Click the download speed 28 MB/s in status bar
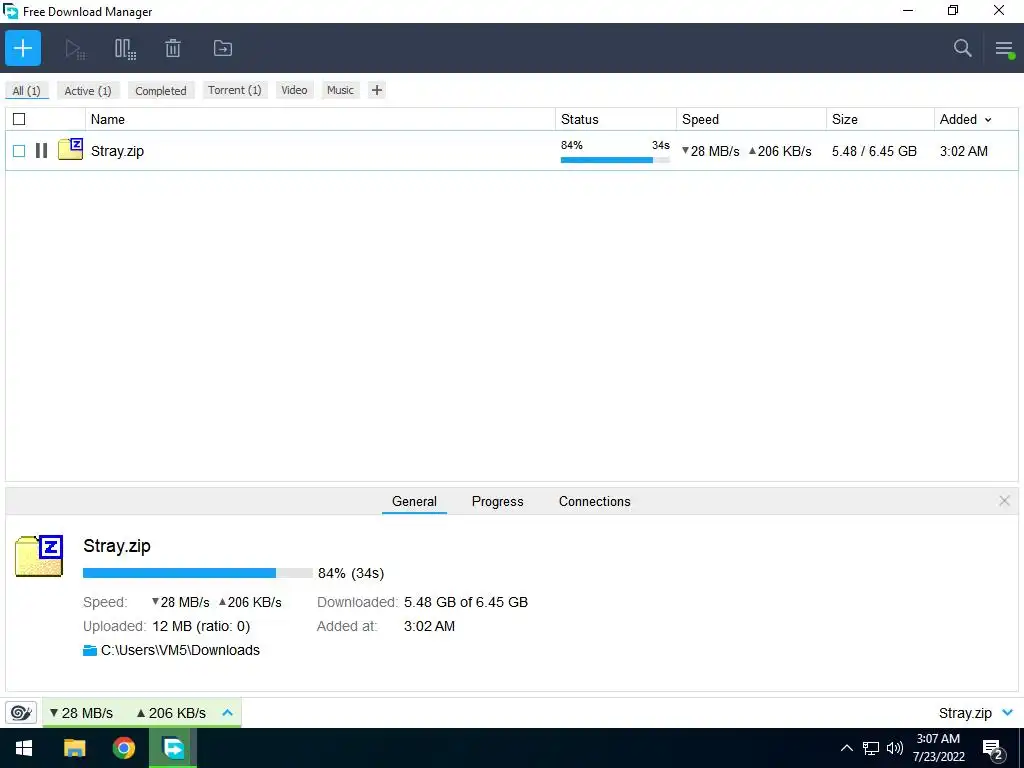Screen dimensions: 1024x768 (81, 713)
